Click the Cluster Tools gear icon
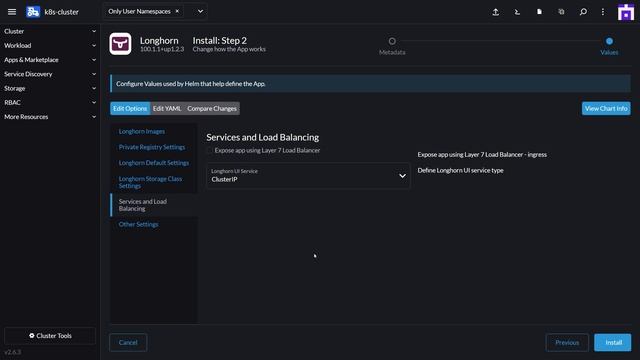 [x=31, y=336]
